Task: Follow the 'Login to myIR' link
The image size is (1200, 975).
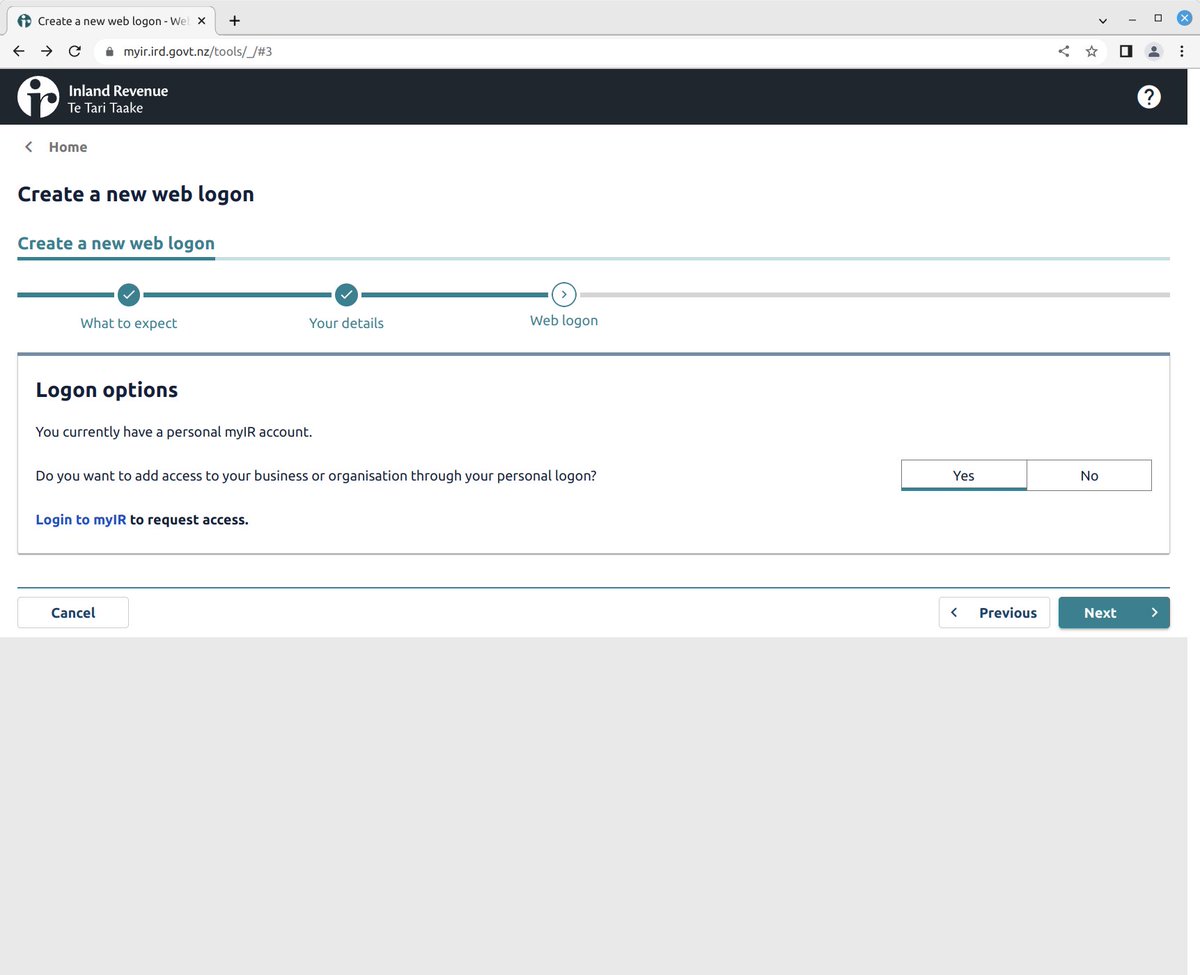Action: point(81,520)
